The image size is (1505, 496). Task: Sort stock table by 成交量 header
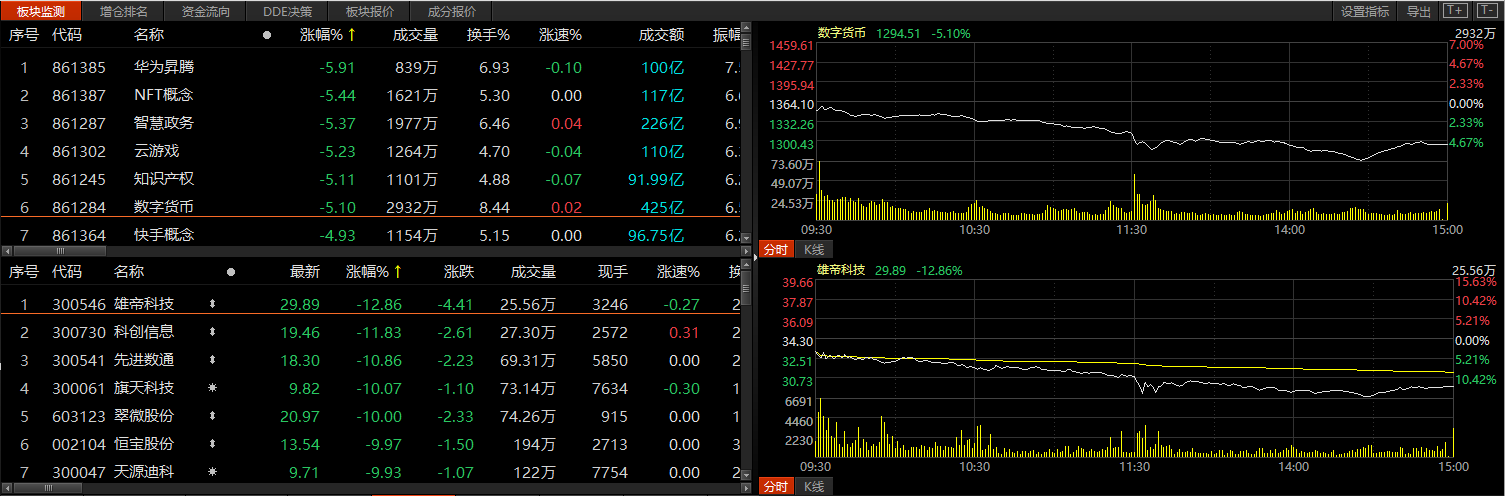(x=533, y=272)
